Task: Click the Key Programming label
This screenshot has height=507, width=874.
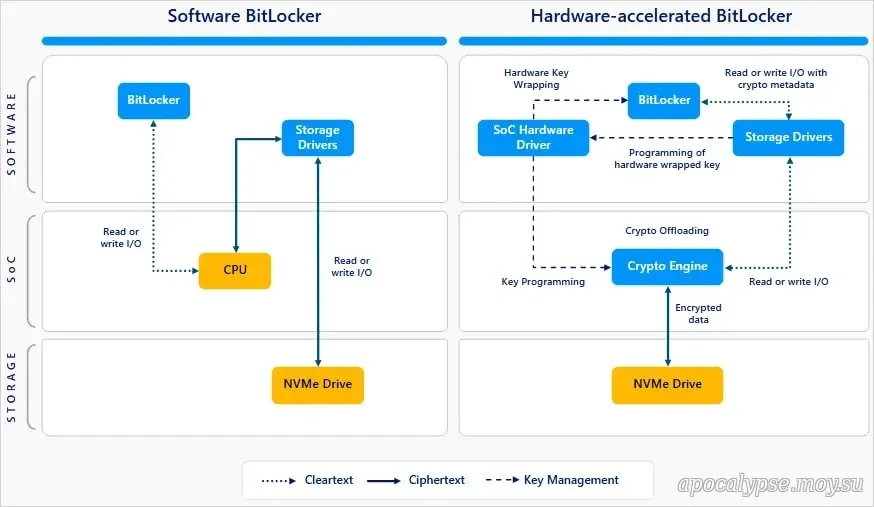Action: click(543, 282)
